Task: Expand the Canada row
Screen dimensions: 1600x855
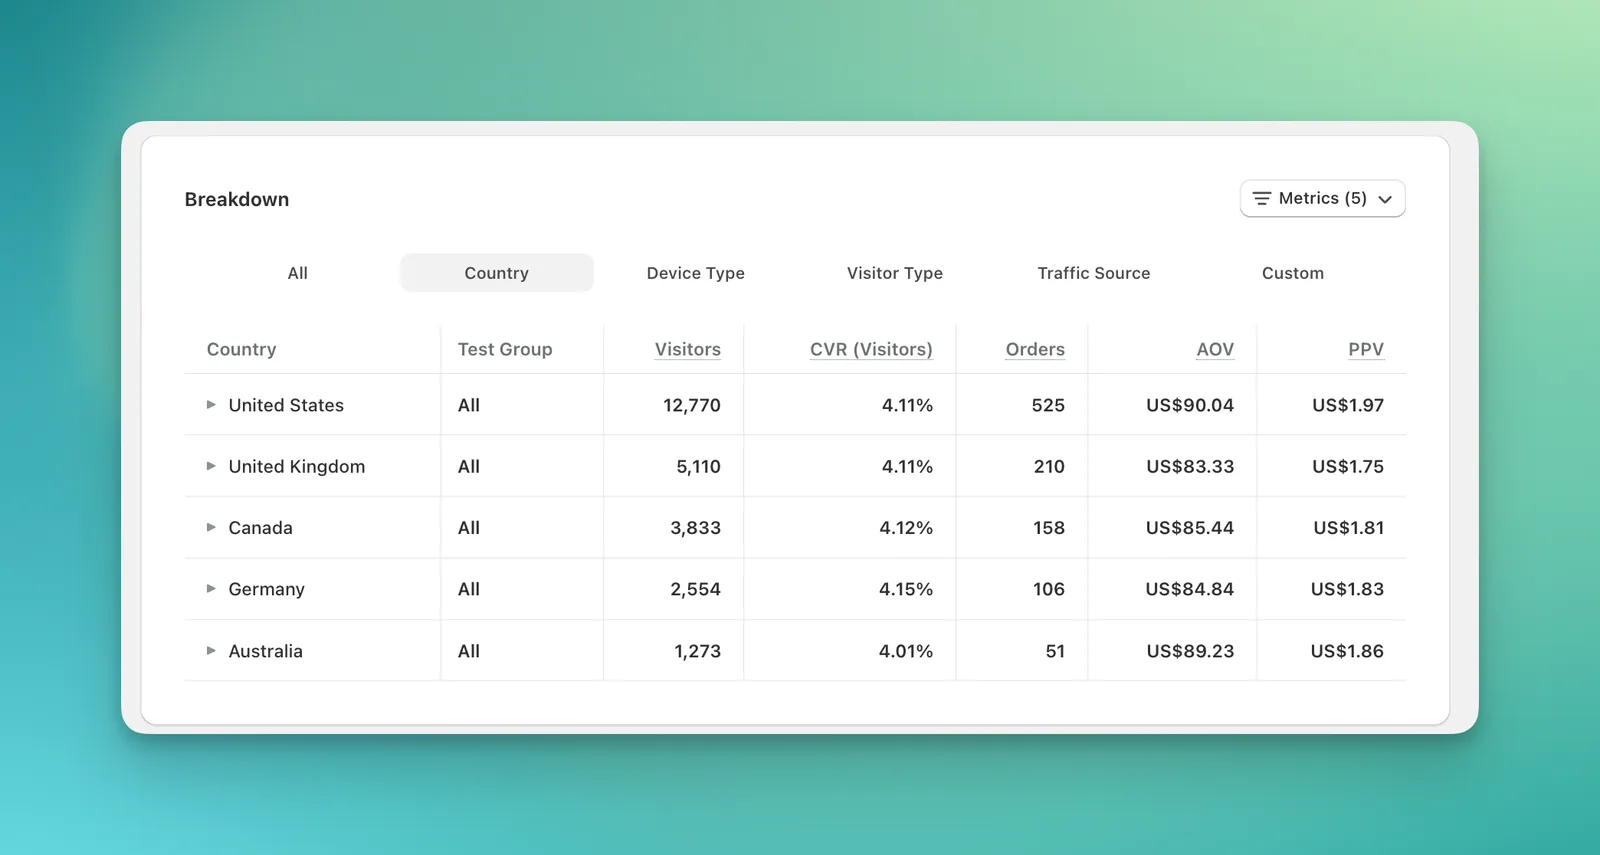Action: click(211, 527)
